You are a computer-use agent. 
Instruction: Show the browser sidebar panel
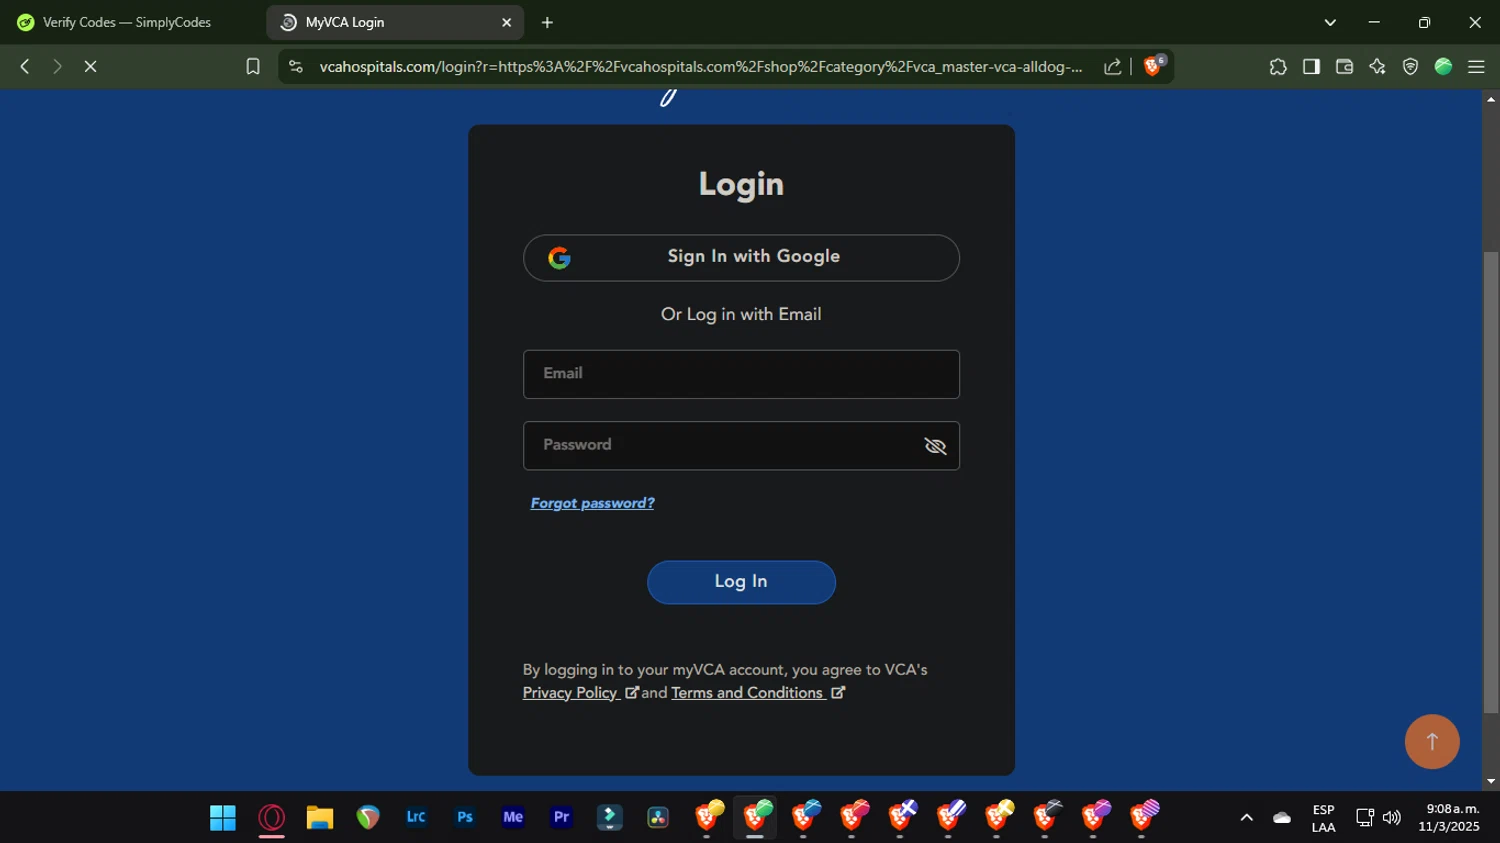[1311, 66]
